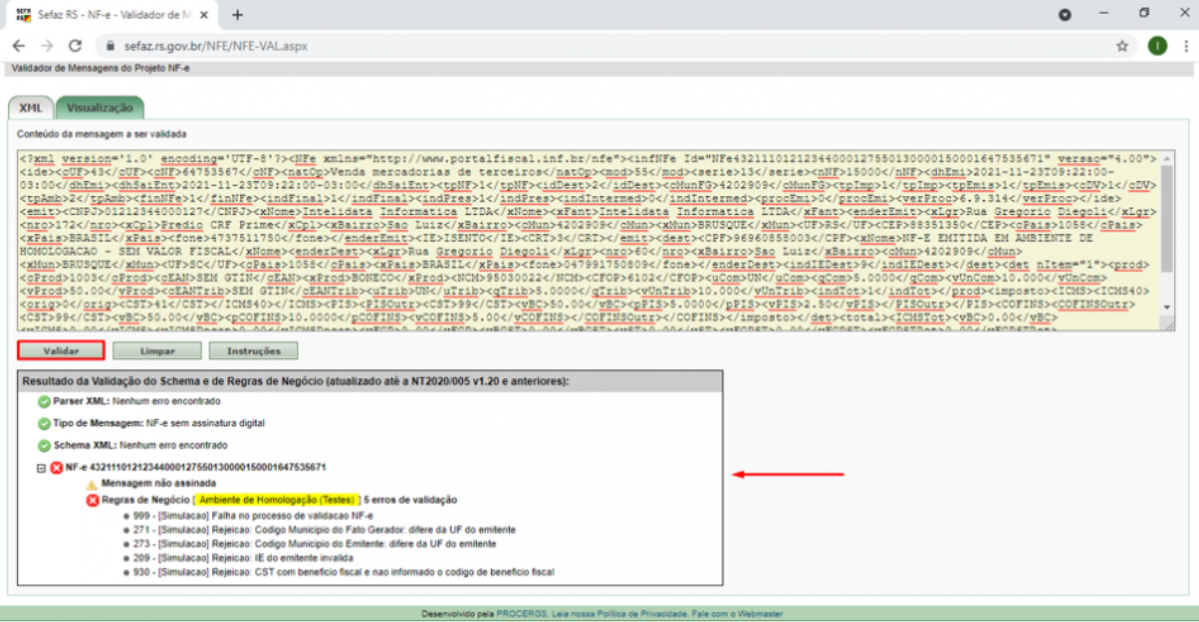
Task: Open the Chrome profile avatar
Action: (1157, 46)
